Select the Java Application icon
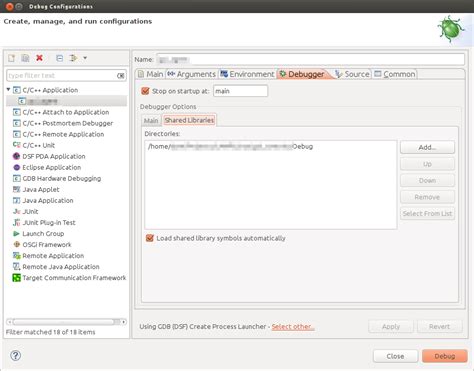This screenshot has height=371, width=474. pyautogui.click(x=17, y=200)
